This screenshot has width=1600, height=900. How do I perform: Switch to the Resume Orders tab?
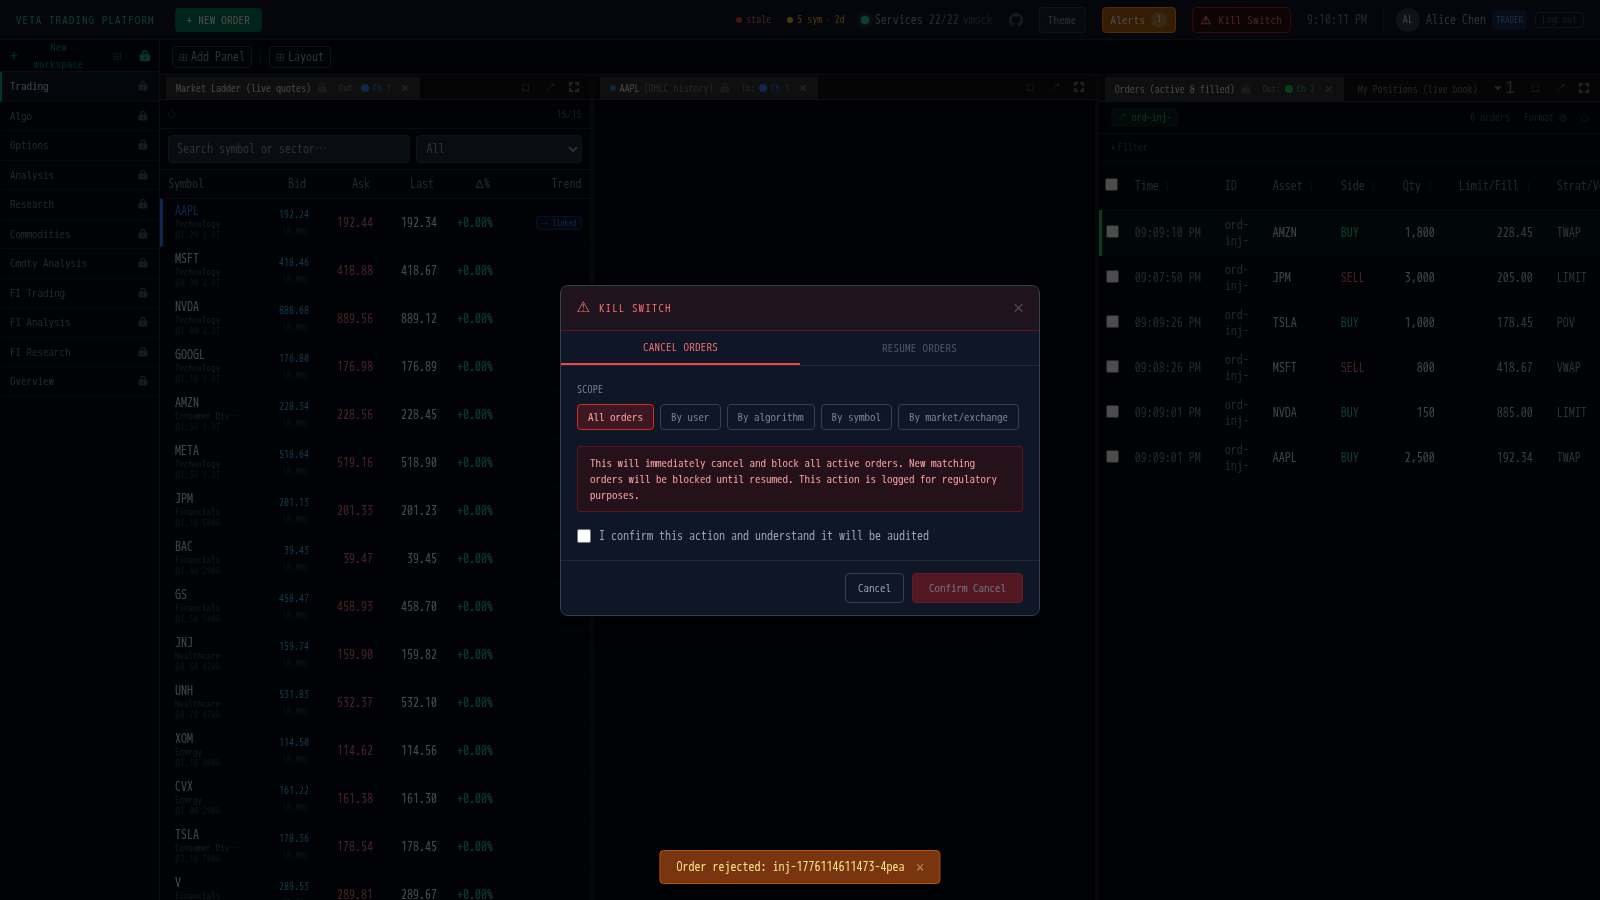[919, 348]
